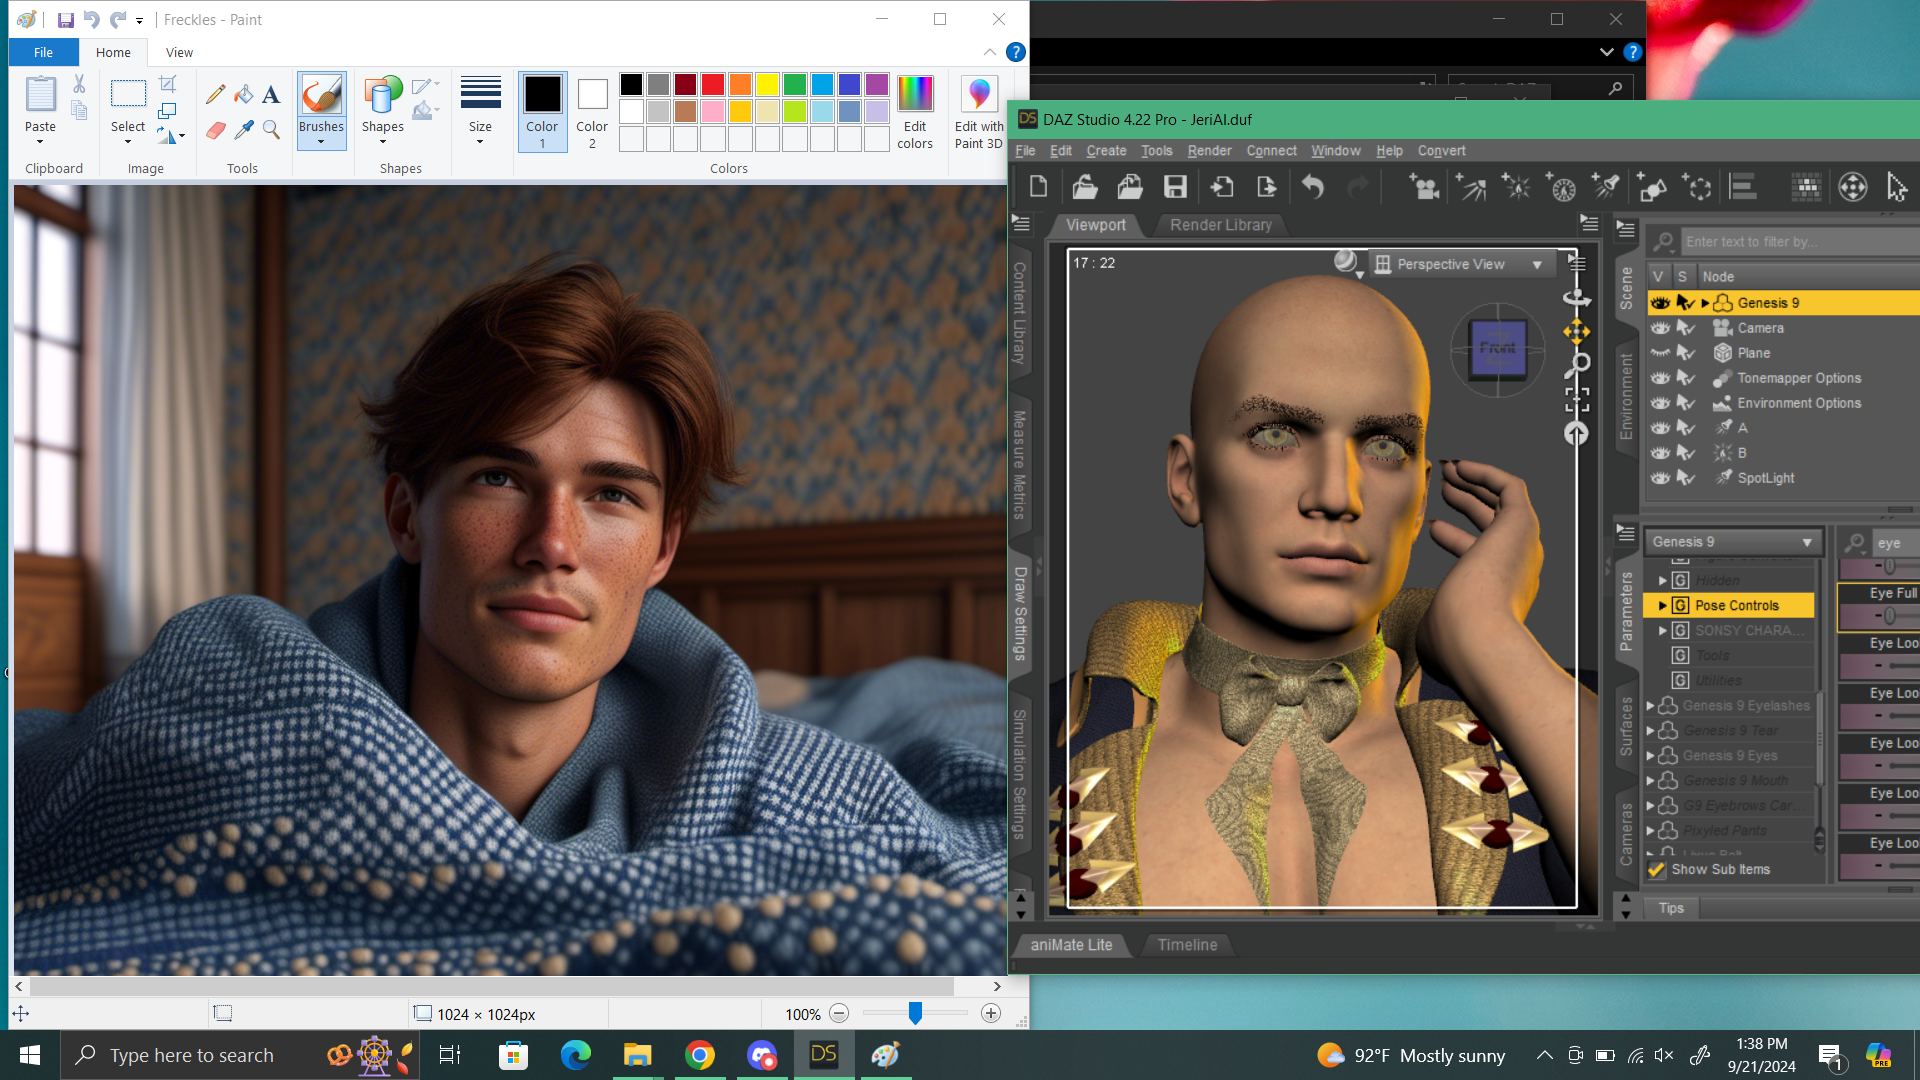
Task: Open the Render menu in DAZ Studio
Action: [1208, 151]
